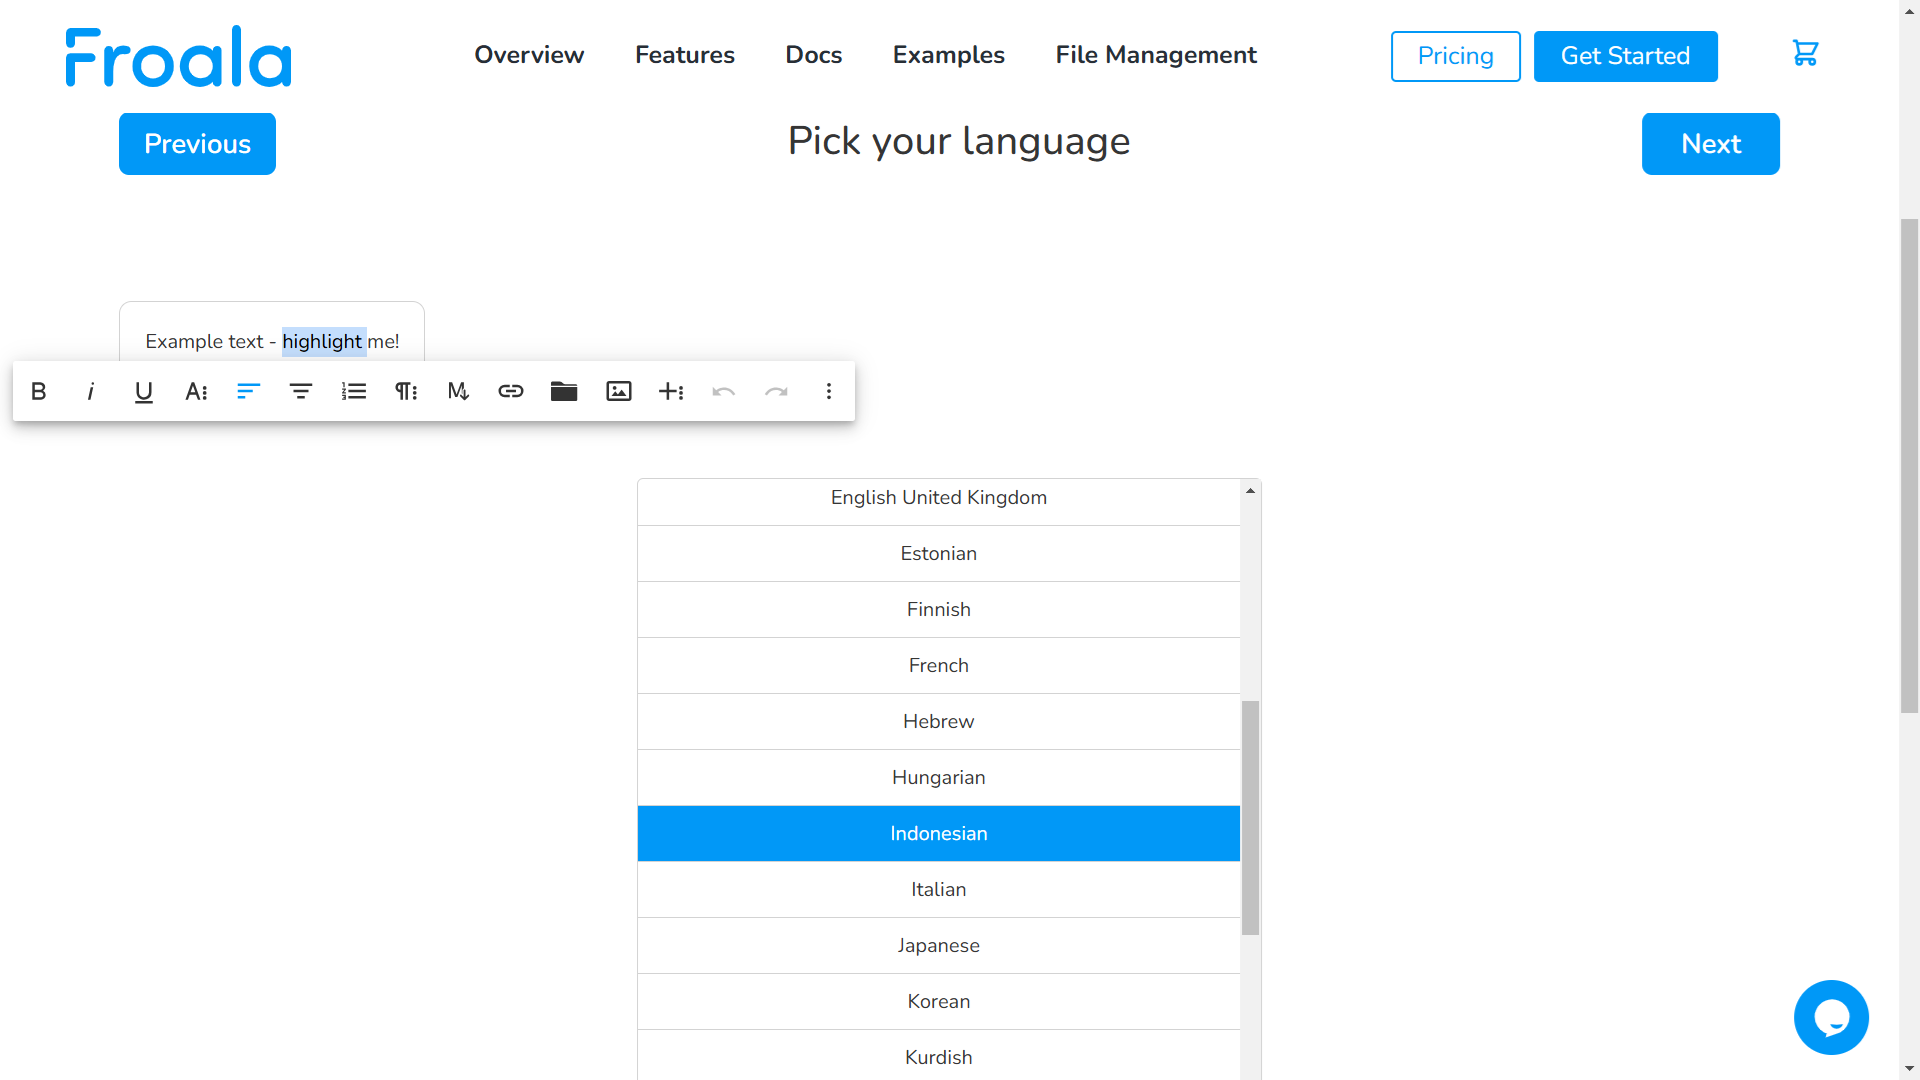The image size is (1920, 1080).
Task: Choose Japanese in the language list
Action: [x=938, y=945]
